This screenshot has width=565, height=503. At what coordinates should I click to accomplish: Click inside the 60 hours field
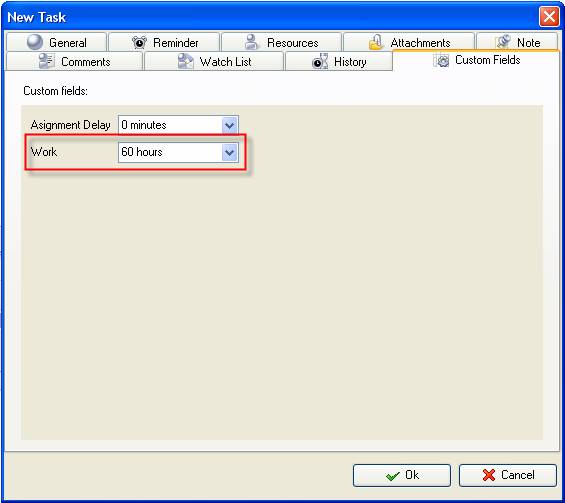coord(170,152)
